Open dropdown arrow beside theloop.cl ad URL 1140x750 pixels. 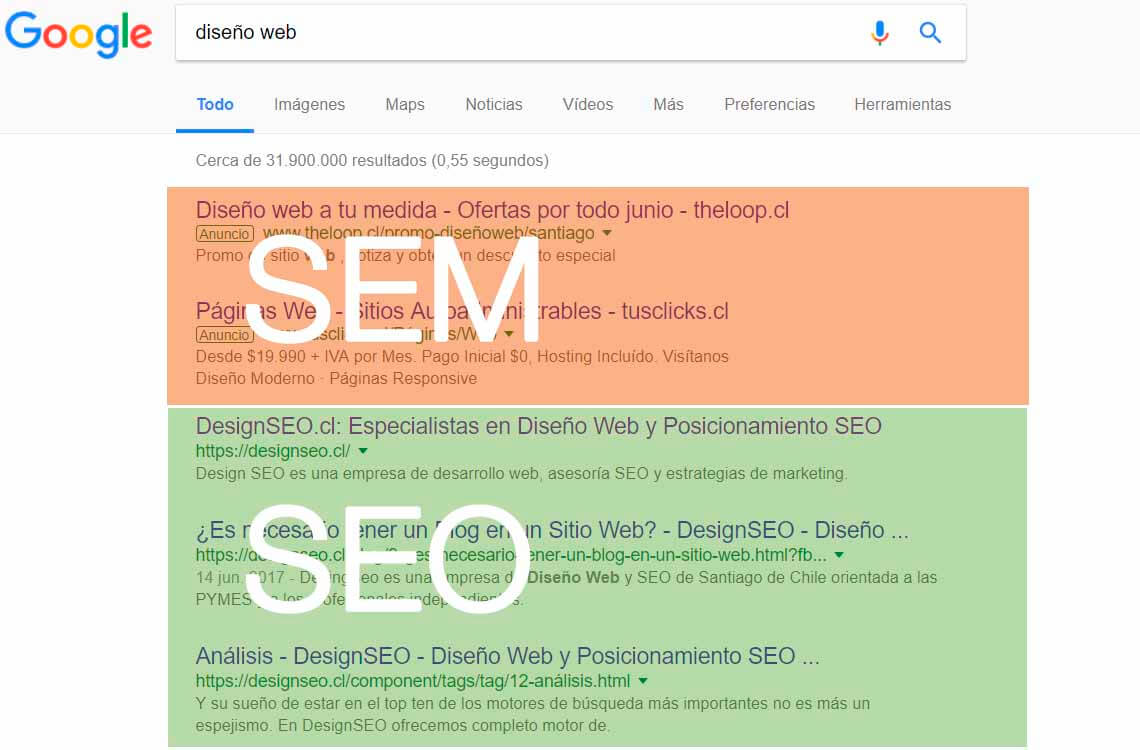(x=608, y=233)
